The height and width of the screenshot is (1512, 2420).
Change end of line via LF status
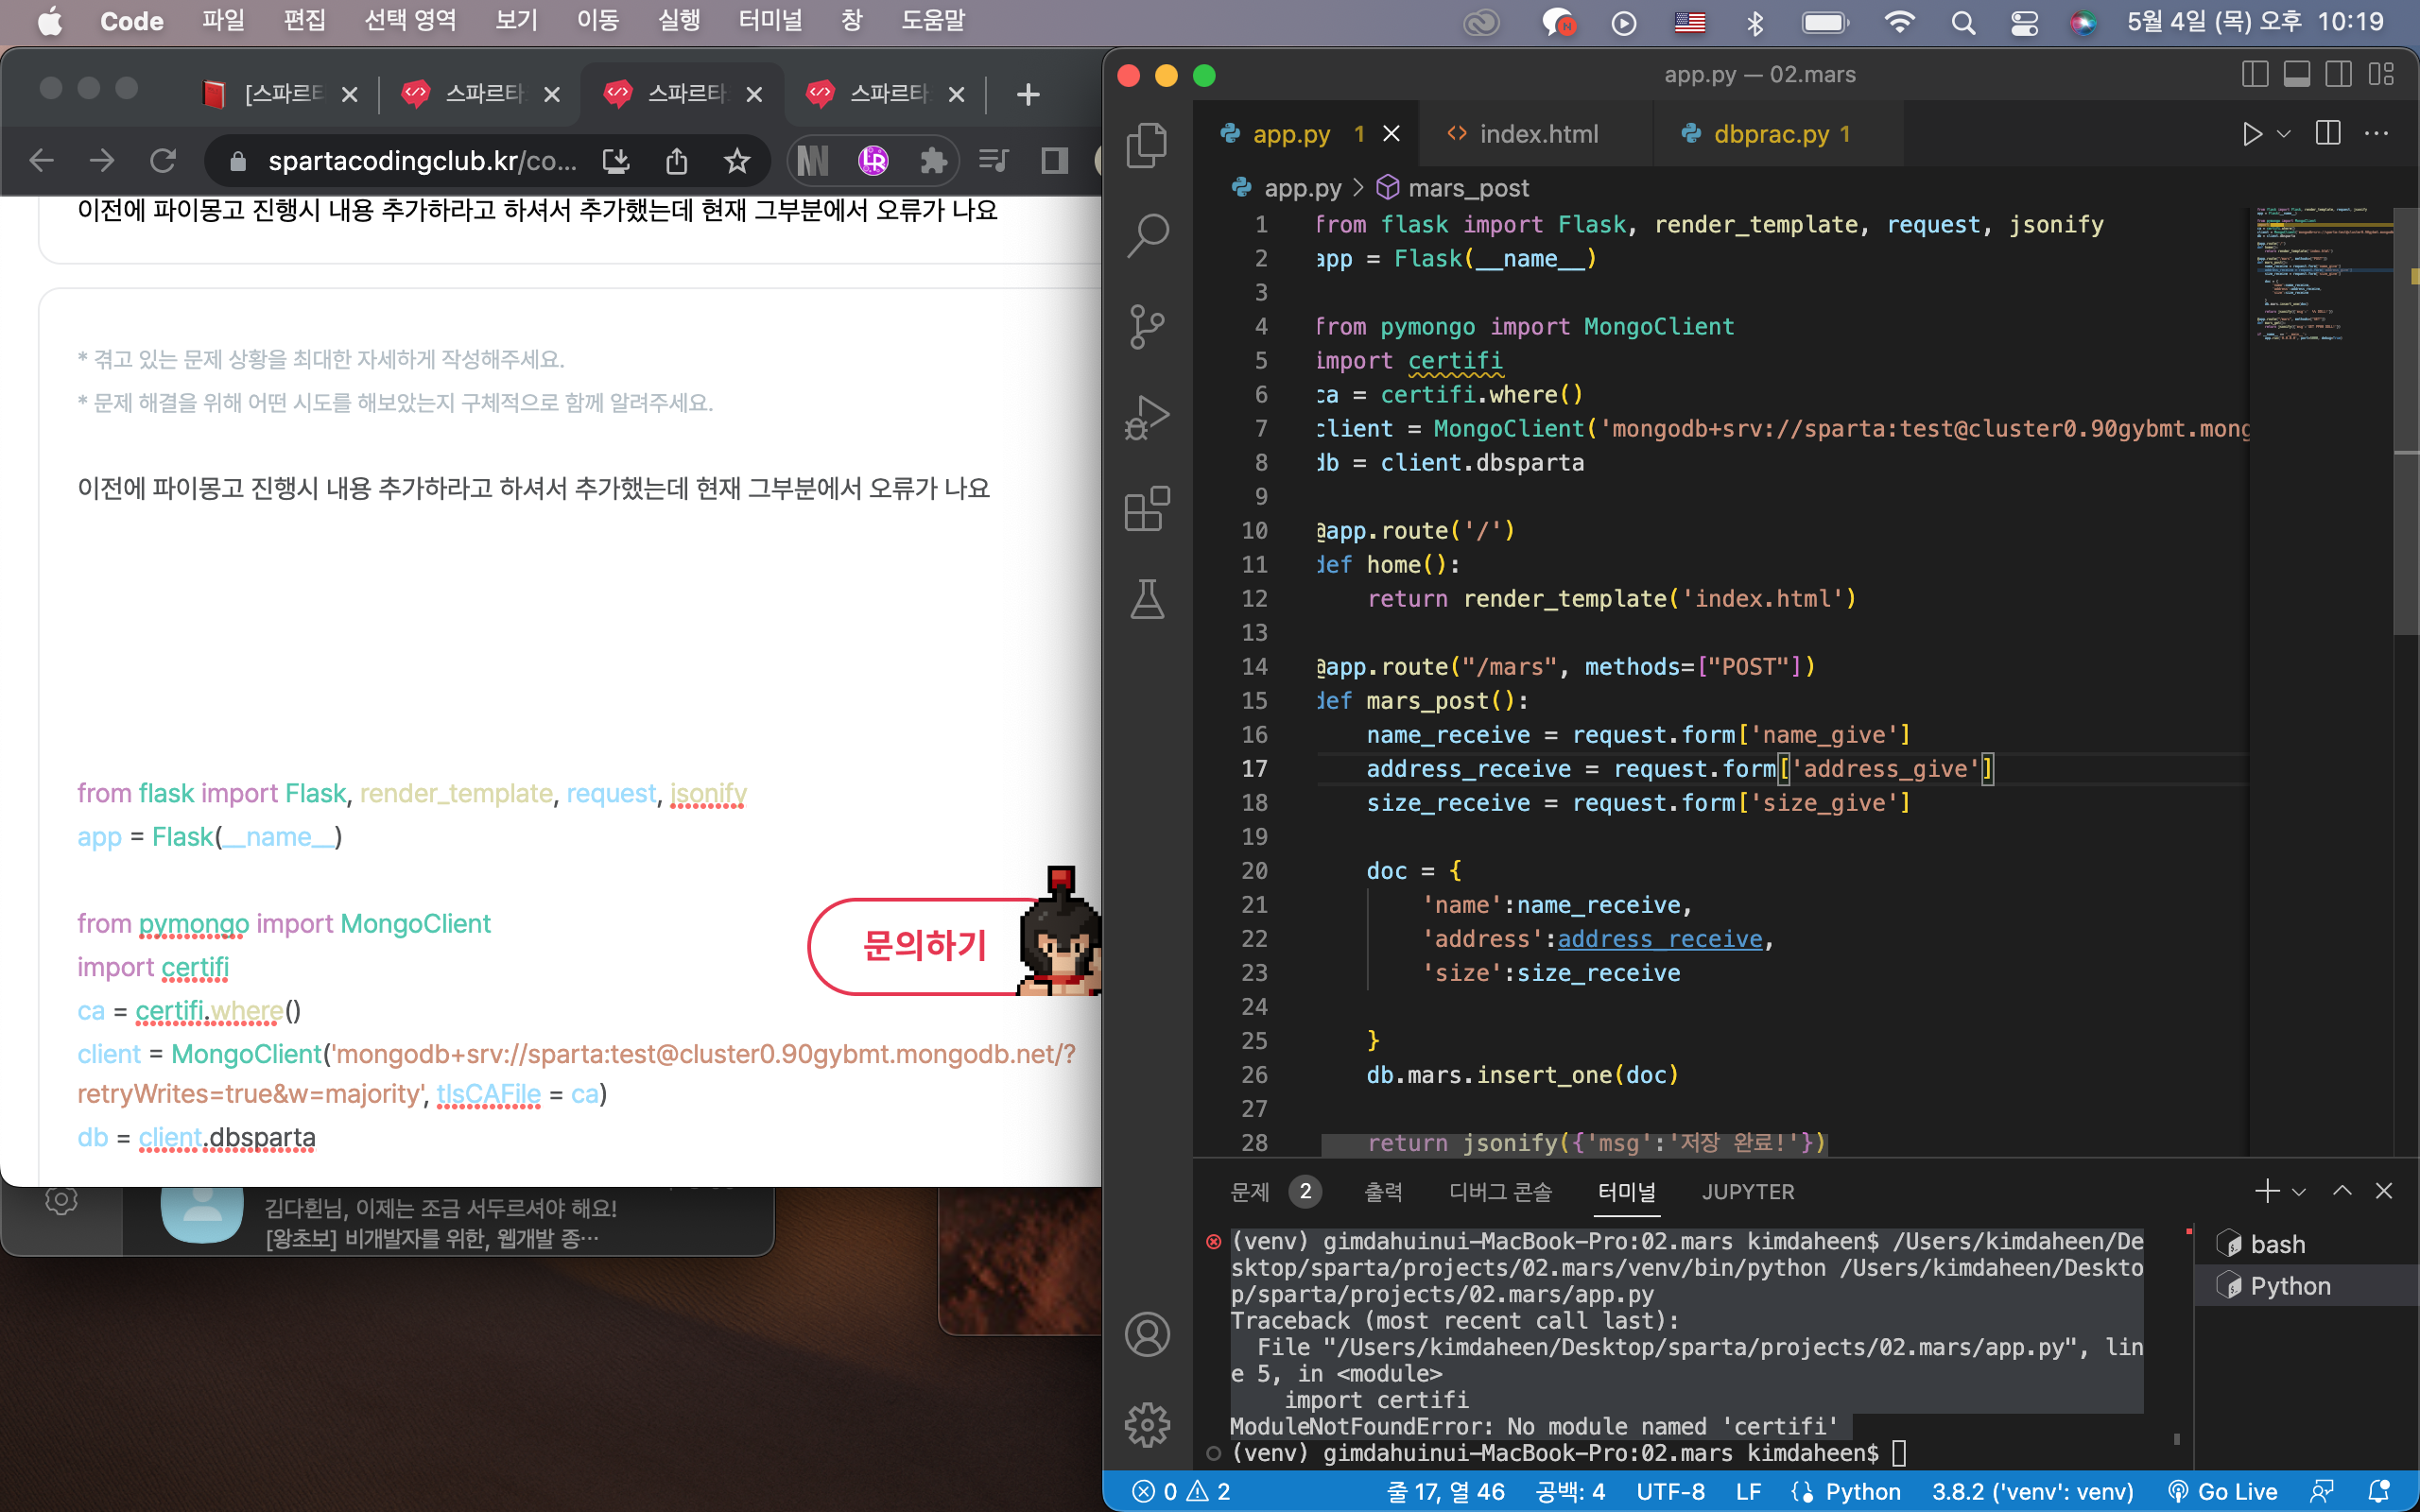1748,1492
